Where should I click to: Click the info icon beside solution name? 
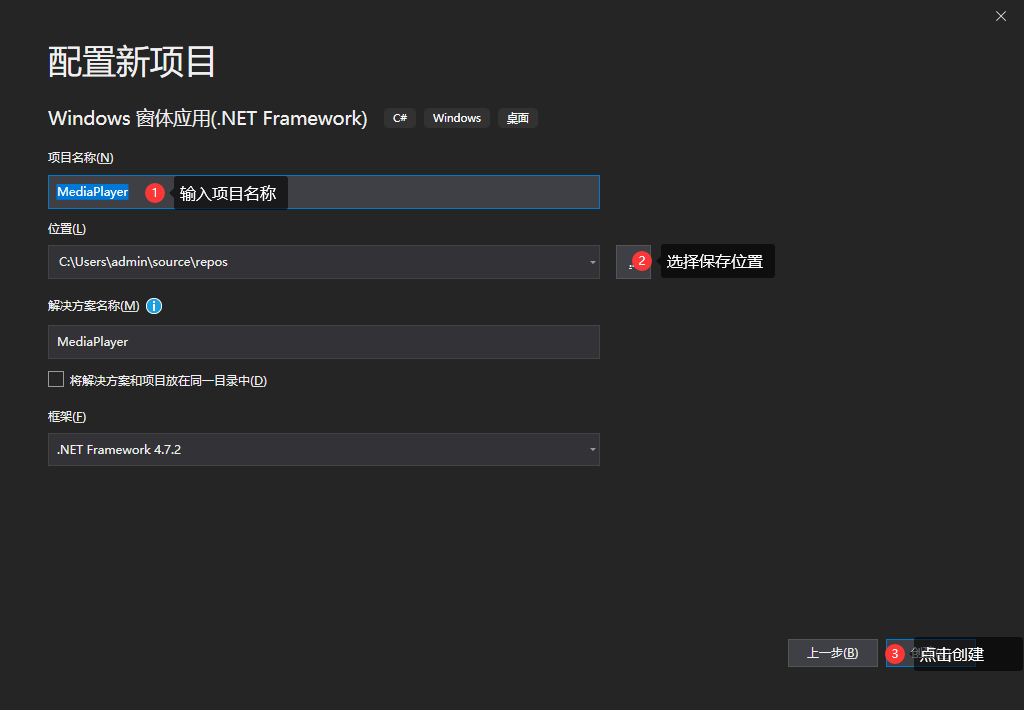154,306
